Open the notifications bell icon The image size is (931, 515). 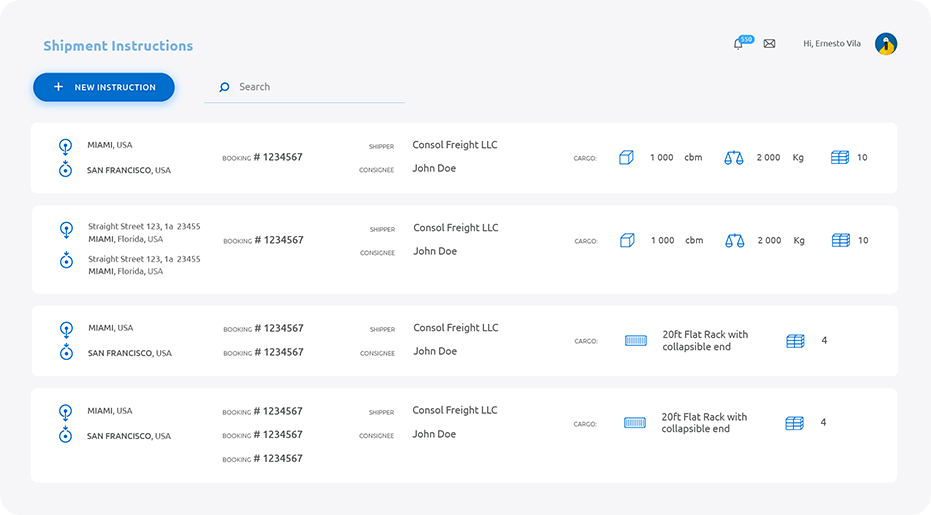[x=738, y=44]
